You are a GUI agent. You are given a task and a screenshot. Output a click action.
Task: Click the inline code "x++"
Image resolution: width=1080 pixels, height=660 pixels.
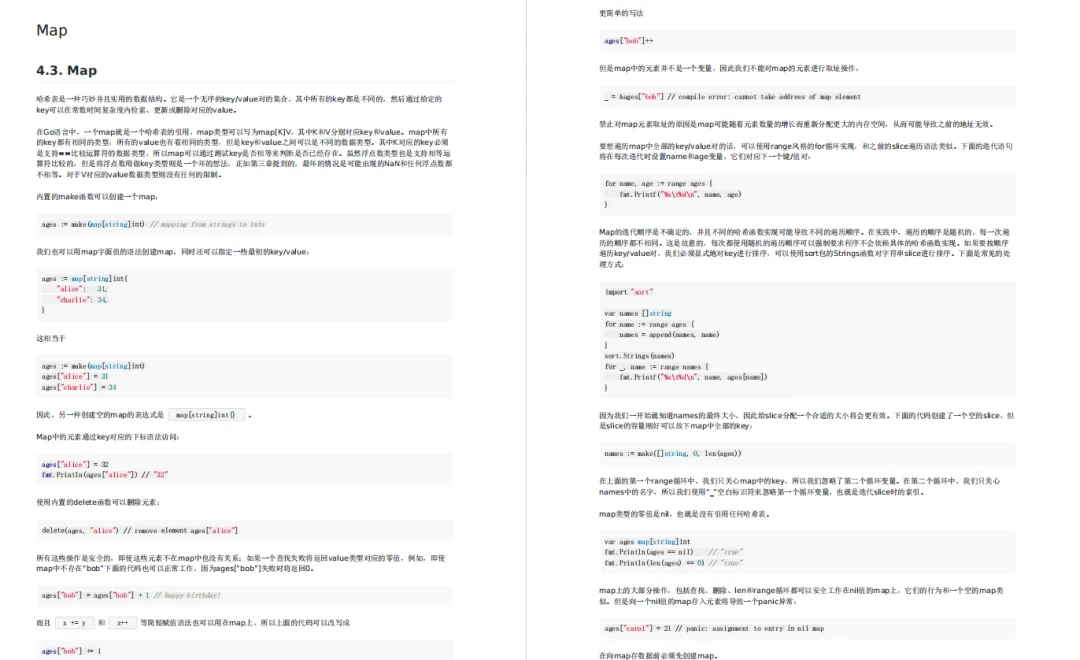click(x=123, y=623)
